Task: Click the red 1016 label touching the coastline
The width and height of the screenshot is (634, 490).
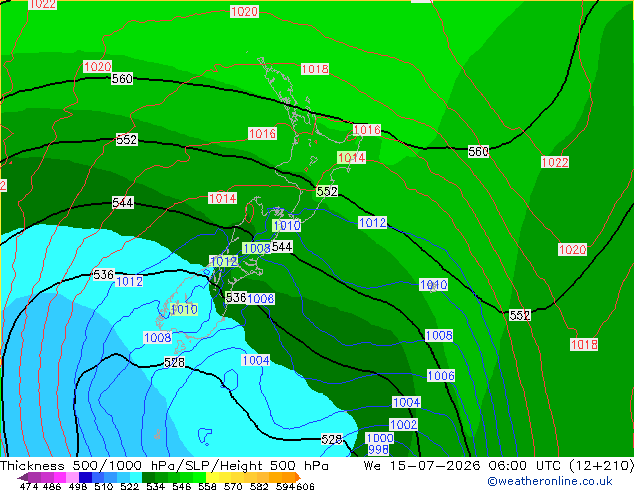Action: [367, 130]
